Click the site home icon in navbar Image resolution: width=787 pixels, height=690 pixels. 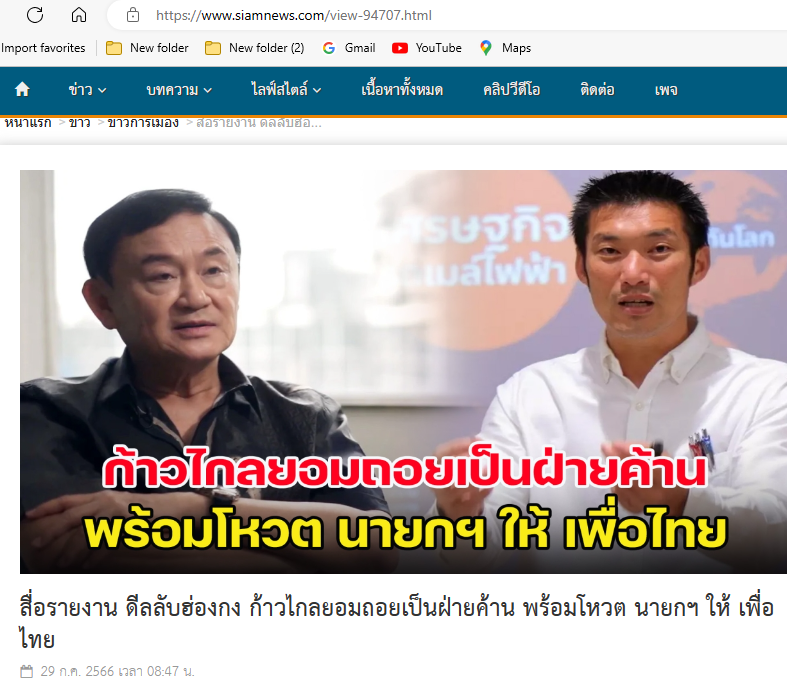[22, 90]
